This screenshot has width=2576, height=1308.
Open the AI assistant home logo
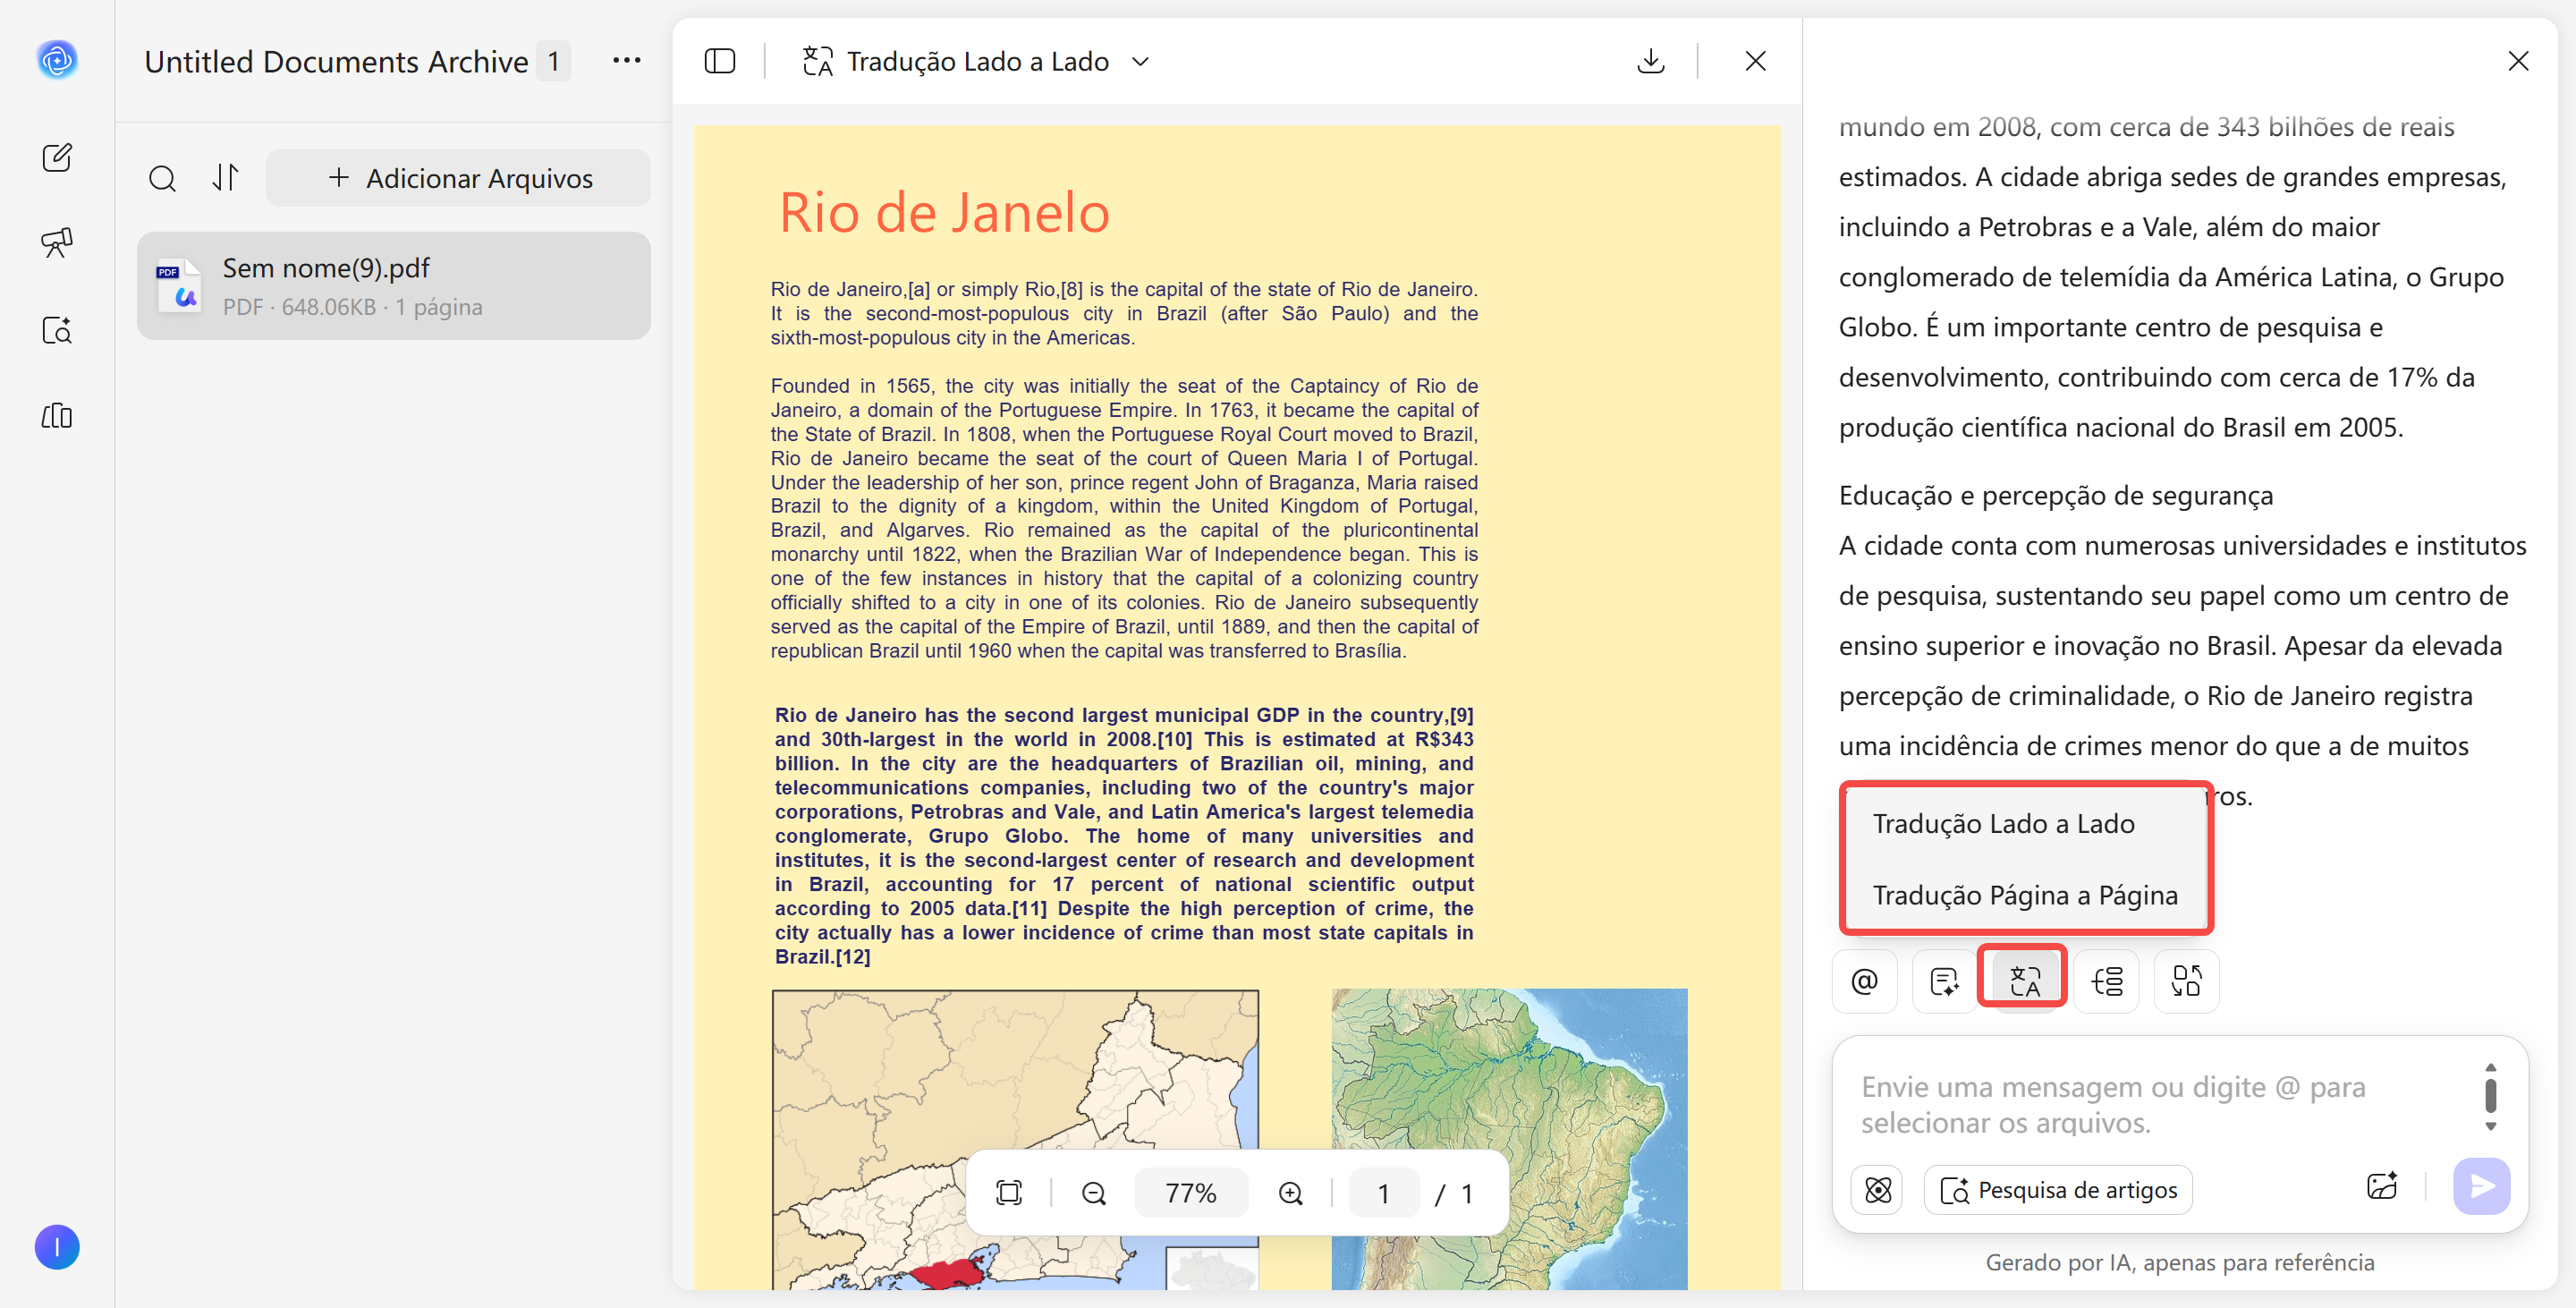coord(57,61)
